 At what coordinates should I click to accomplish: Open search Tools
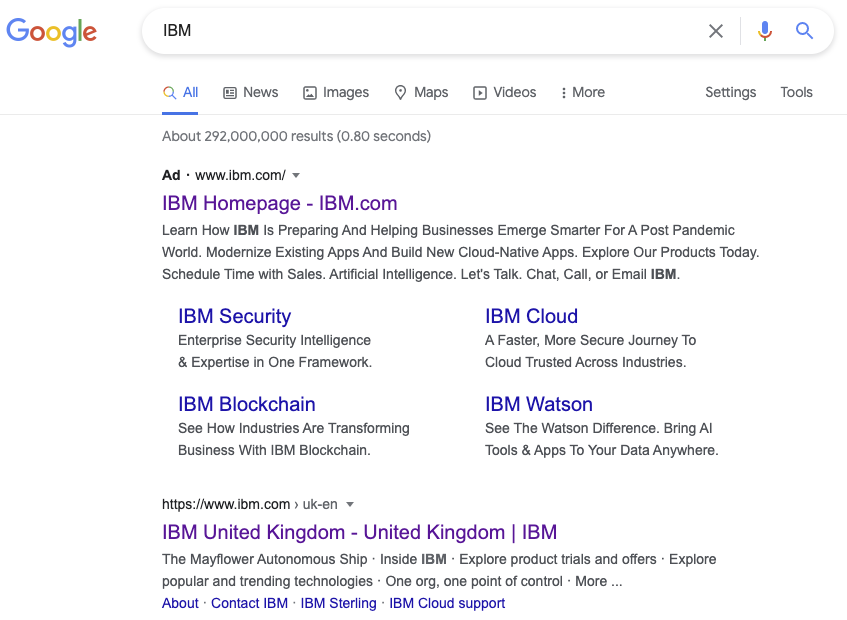pos(796,92)
